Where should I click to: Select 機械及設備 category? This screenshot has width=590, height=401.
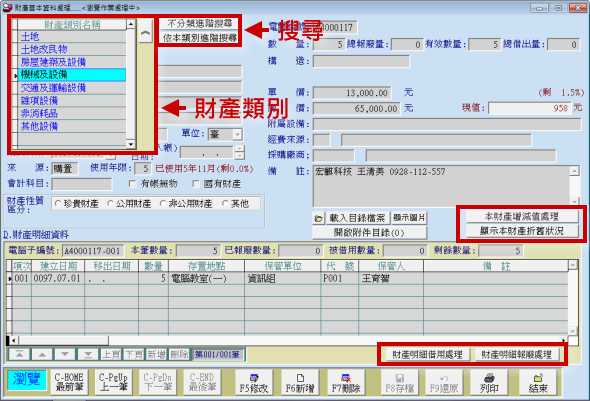(72, 75)
